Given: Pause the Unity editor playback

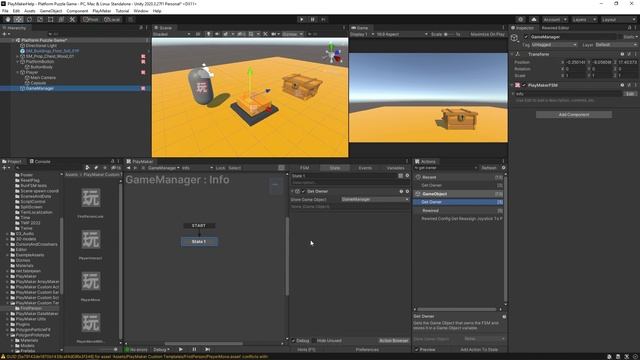Looking at the screenshot, I should click(x=313, y=19).
